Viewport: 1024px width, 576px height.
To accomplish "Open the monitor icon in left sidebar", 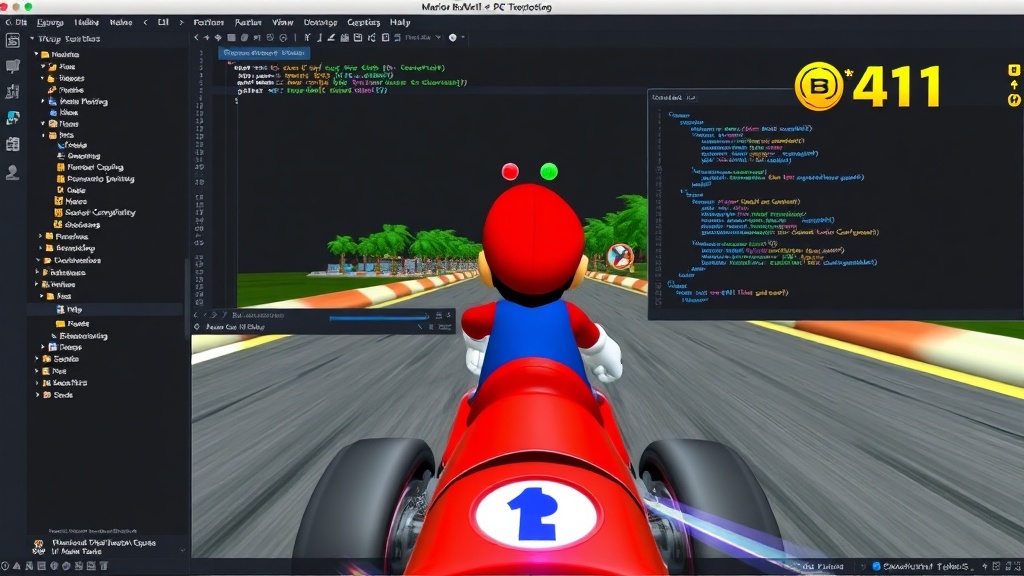I will click(12, 66).
